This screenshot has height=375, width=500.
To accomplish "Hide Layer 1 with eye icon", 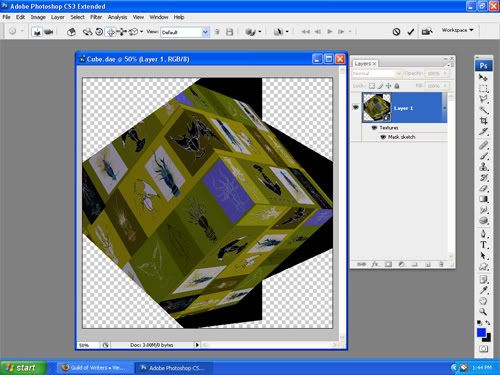I will coord(356,107).
